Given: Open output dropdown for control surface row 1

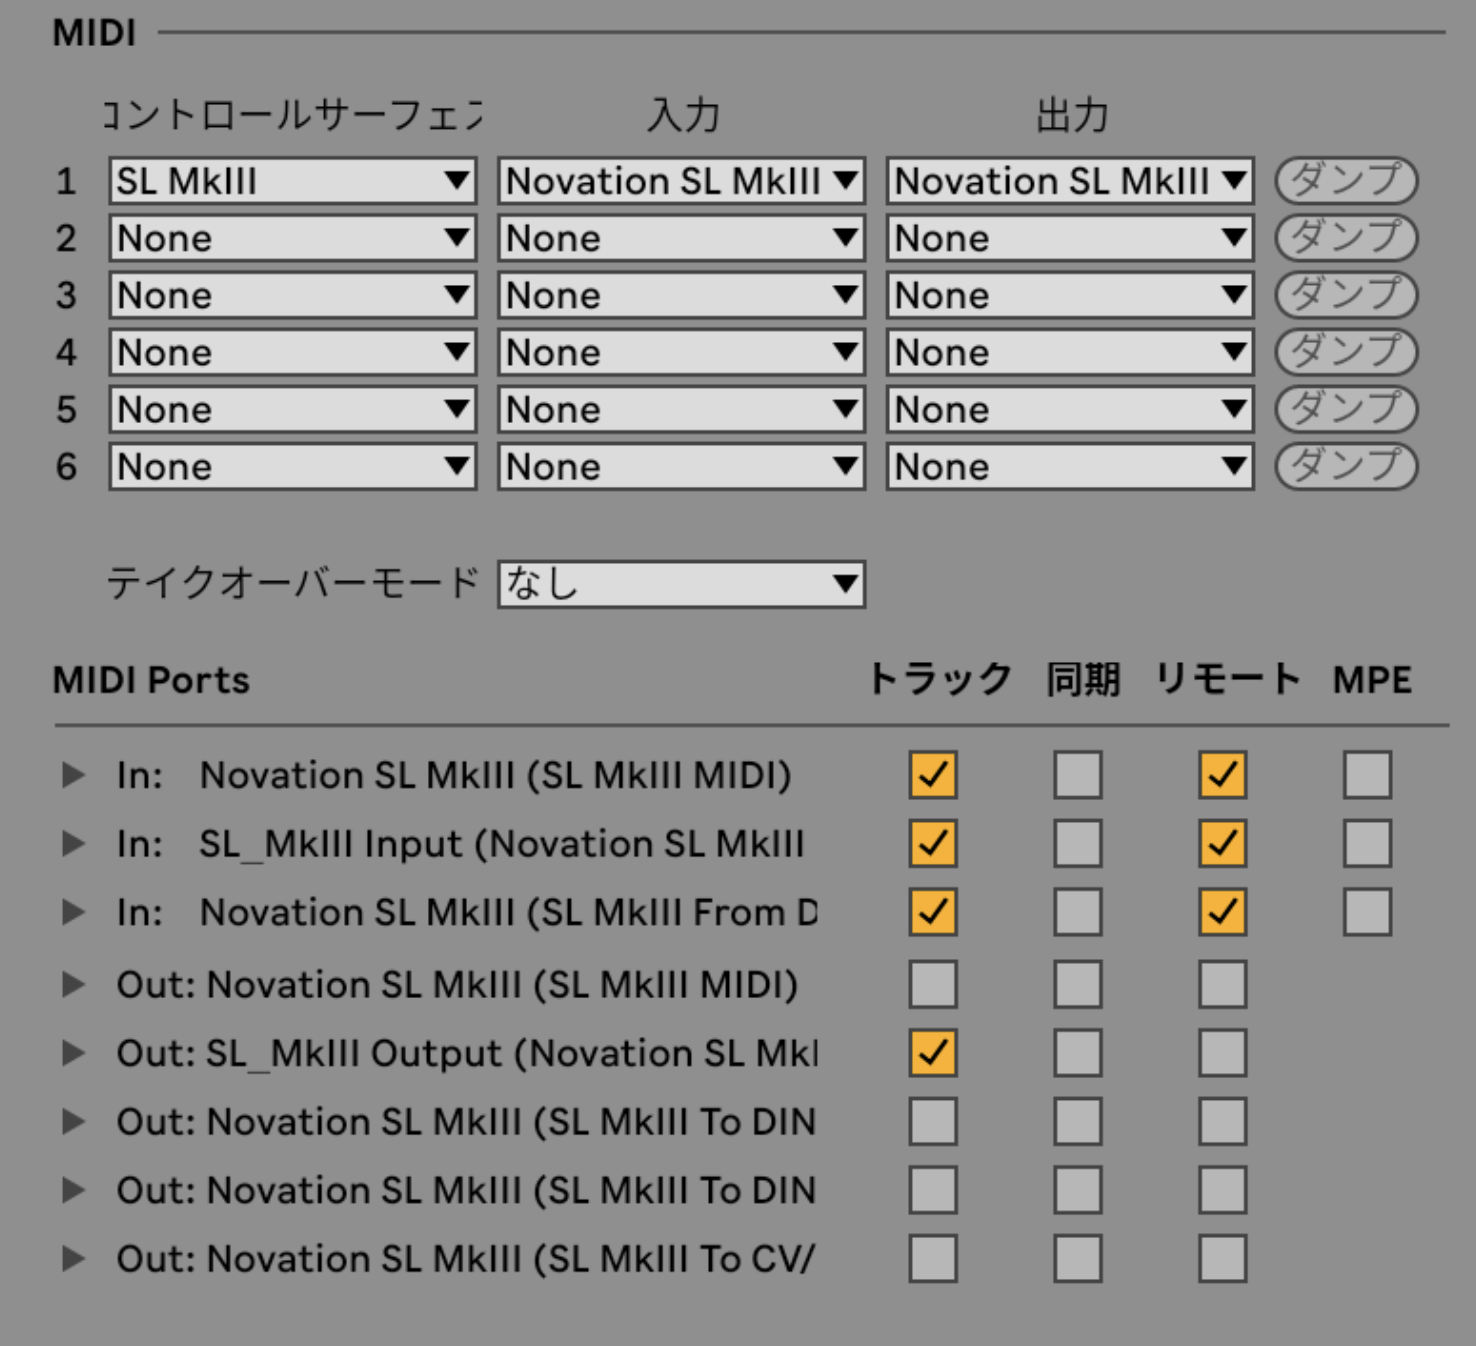Looking at the screenshot, I should [x=1070, y=182].
